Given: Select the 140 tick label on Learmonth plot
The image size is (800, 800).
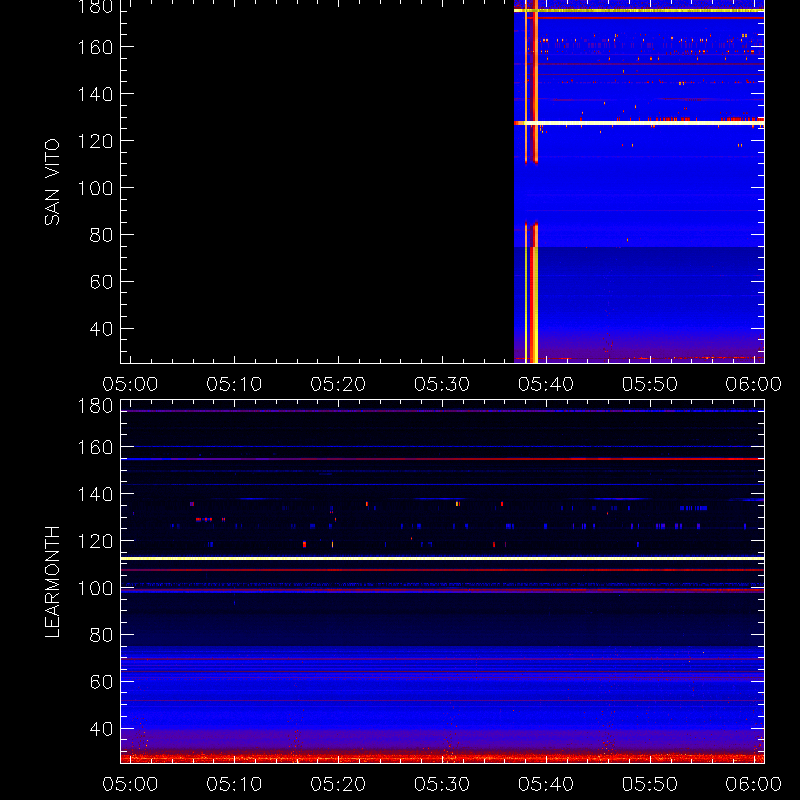Looking at the screenshot, I should (x=95, y=494).
